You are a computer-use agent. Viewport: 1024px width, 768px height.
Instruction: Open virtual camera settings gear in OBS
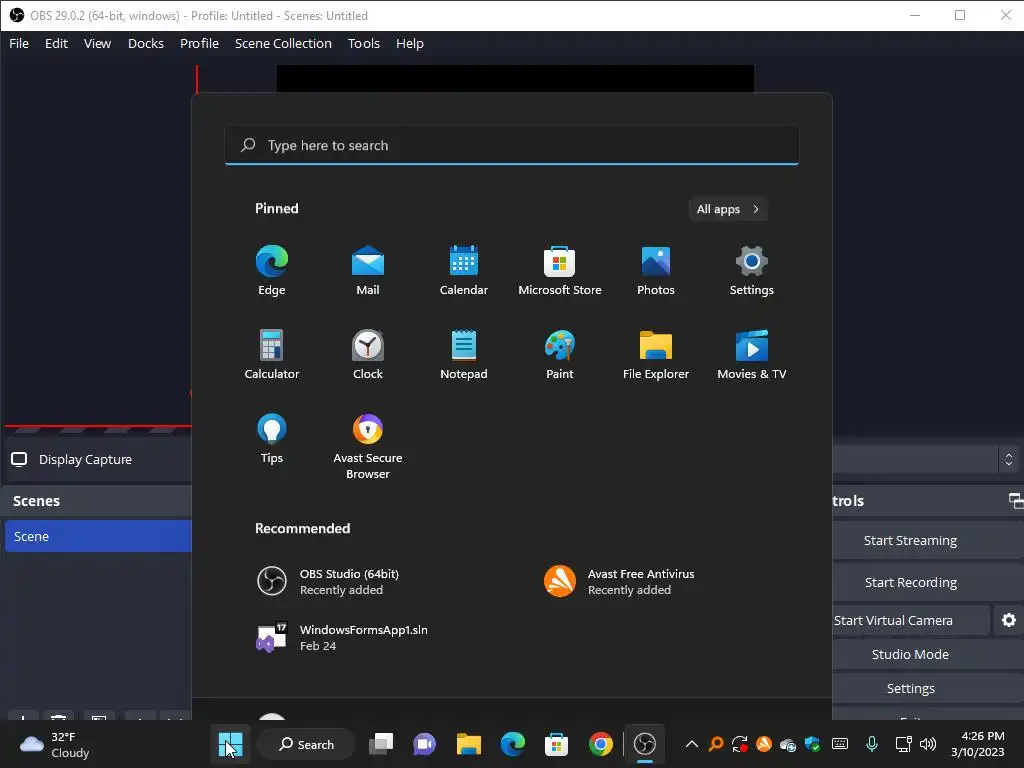(1009, 620)
